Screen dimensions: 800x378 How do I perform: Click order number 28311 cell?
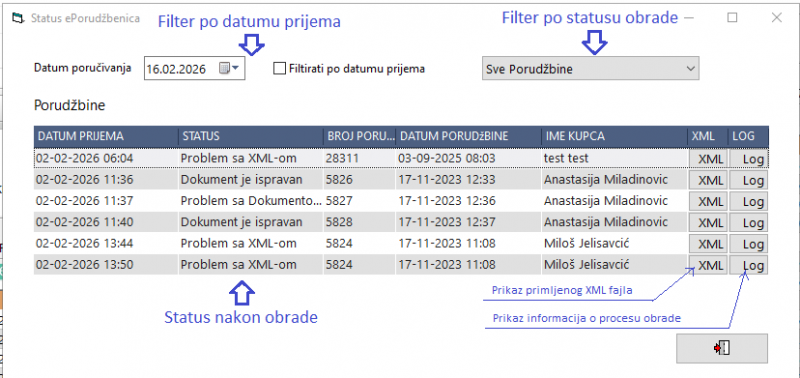(360, 158)
